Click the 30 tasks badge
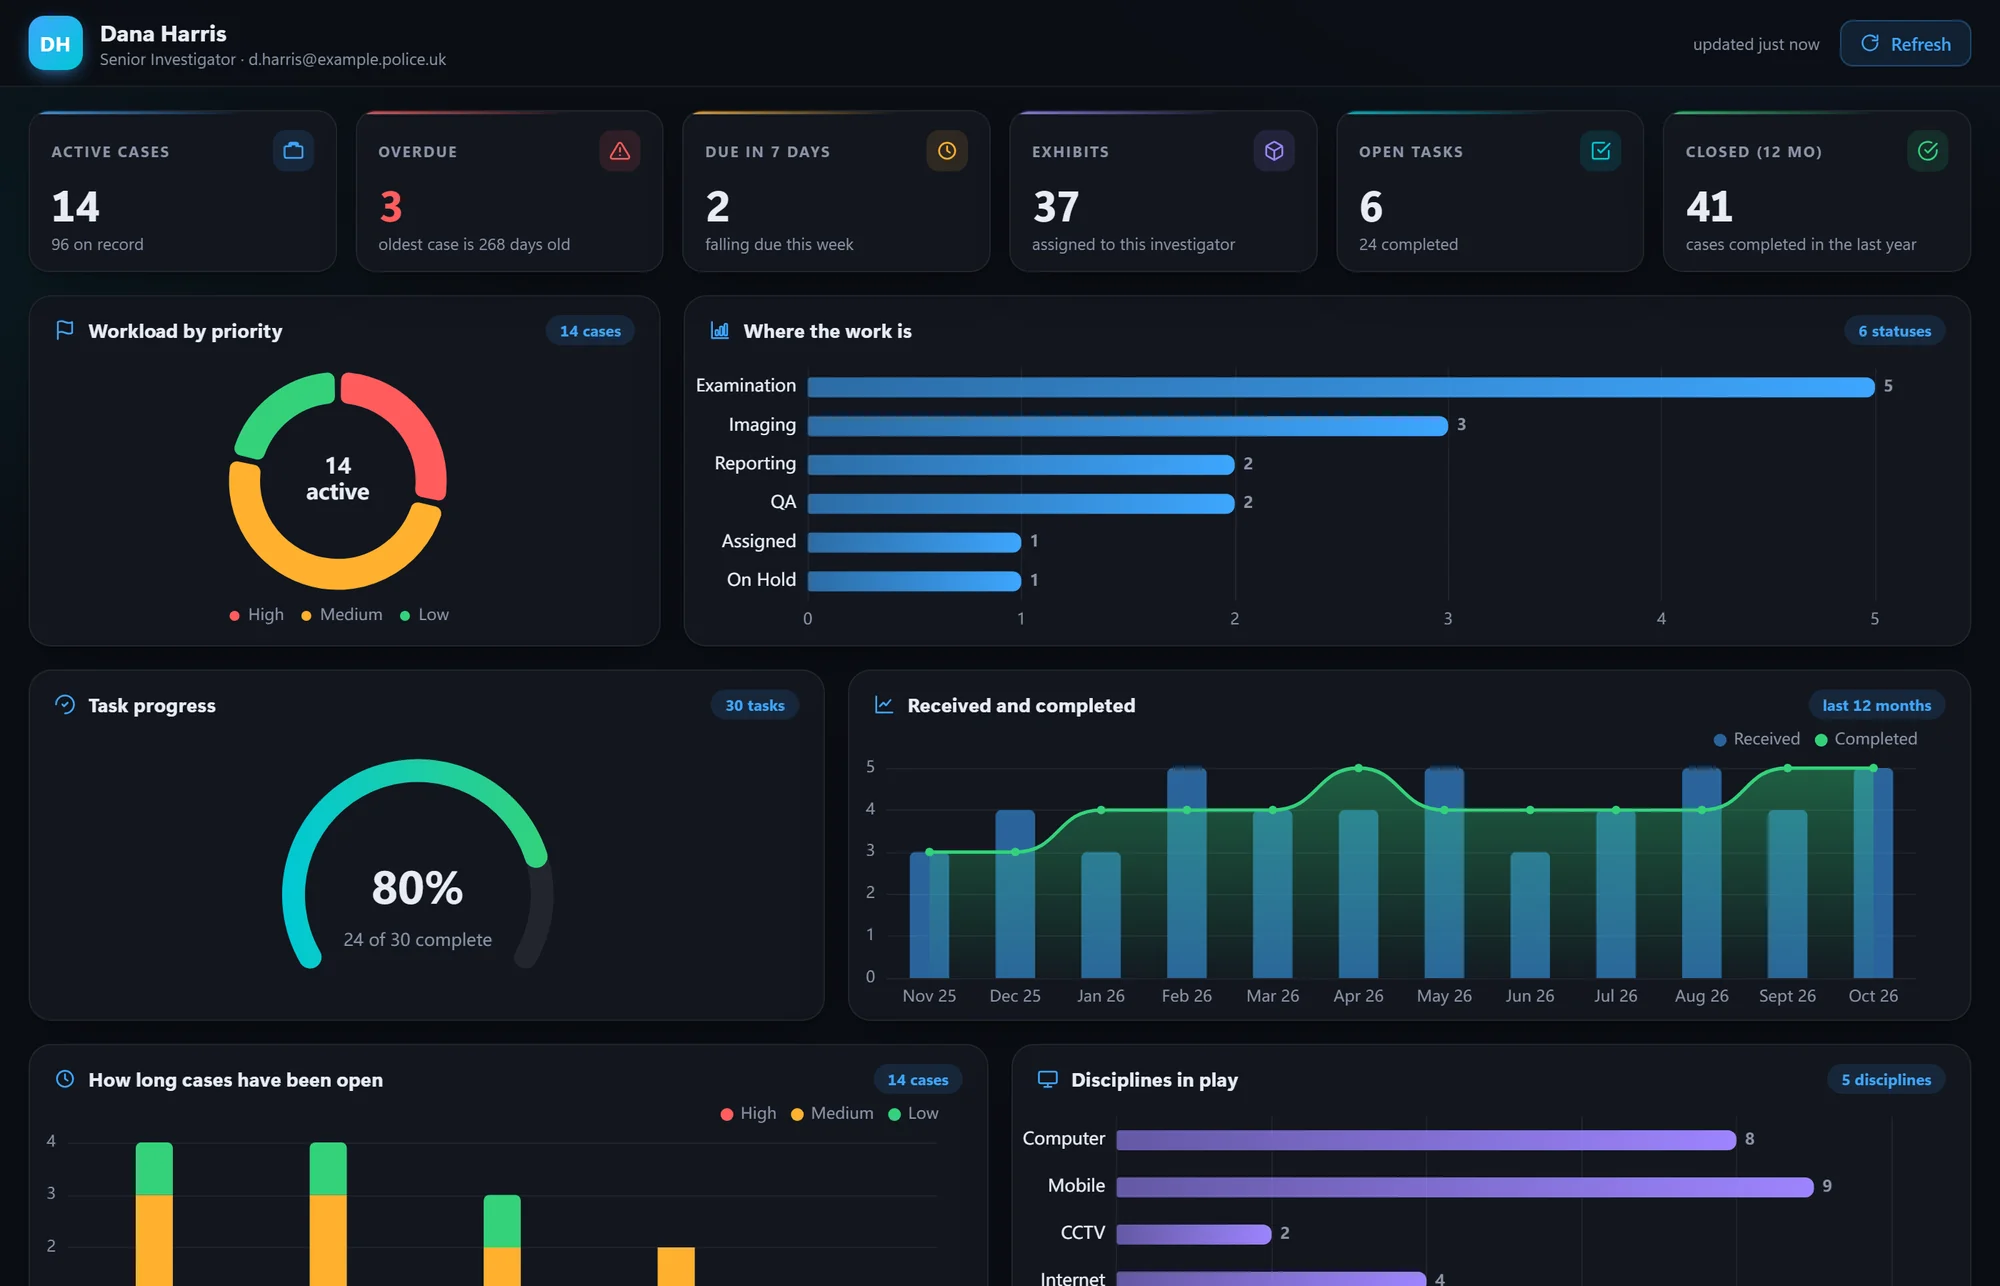The width and height of the screenshot is (2000, 1286). click(755, 705)
